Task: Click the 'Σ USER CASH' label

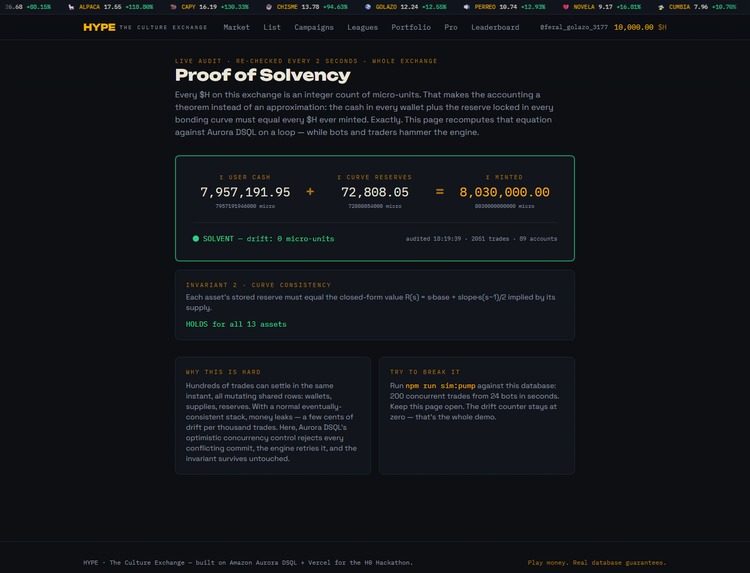Action: point(245,177)
